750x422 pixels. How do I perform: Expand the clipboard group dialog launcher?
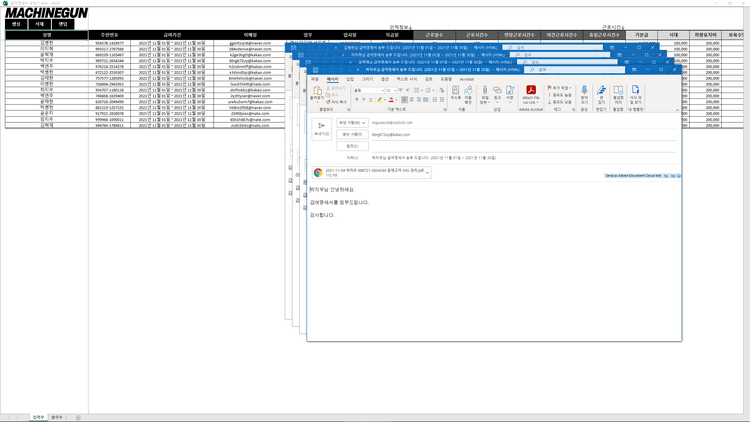[x=348, y=110]
